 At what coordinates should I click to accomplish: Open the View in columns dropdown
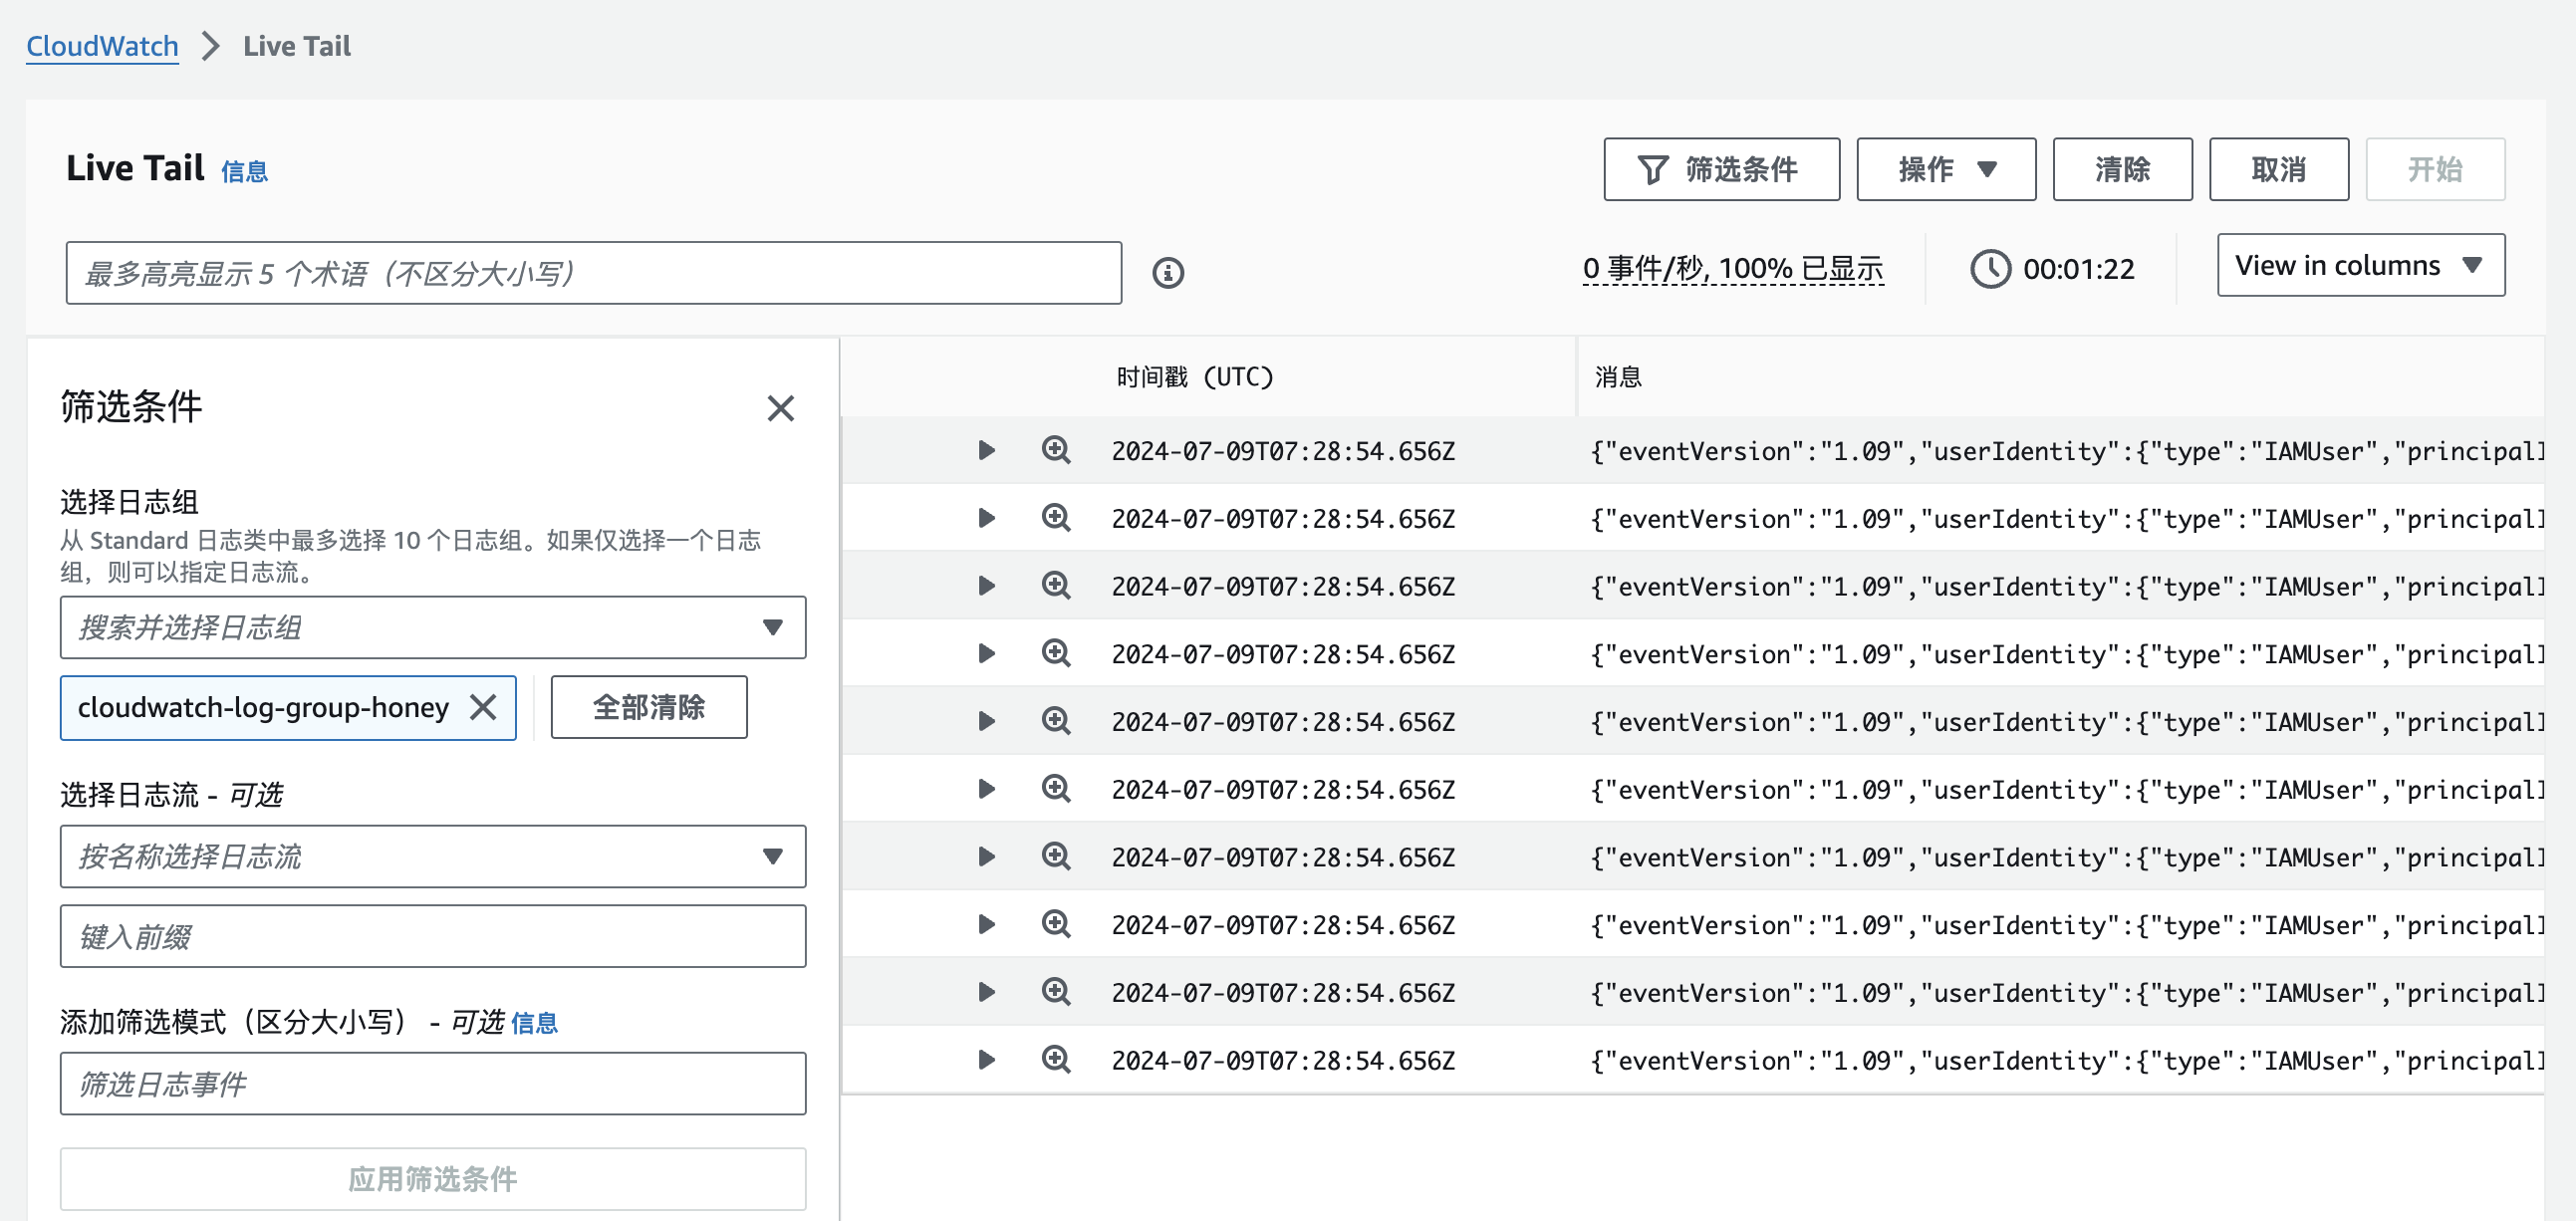point(2359,265)
